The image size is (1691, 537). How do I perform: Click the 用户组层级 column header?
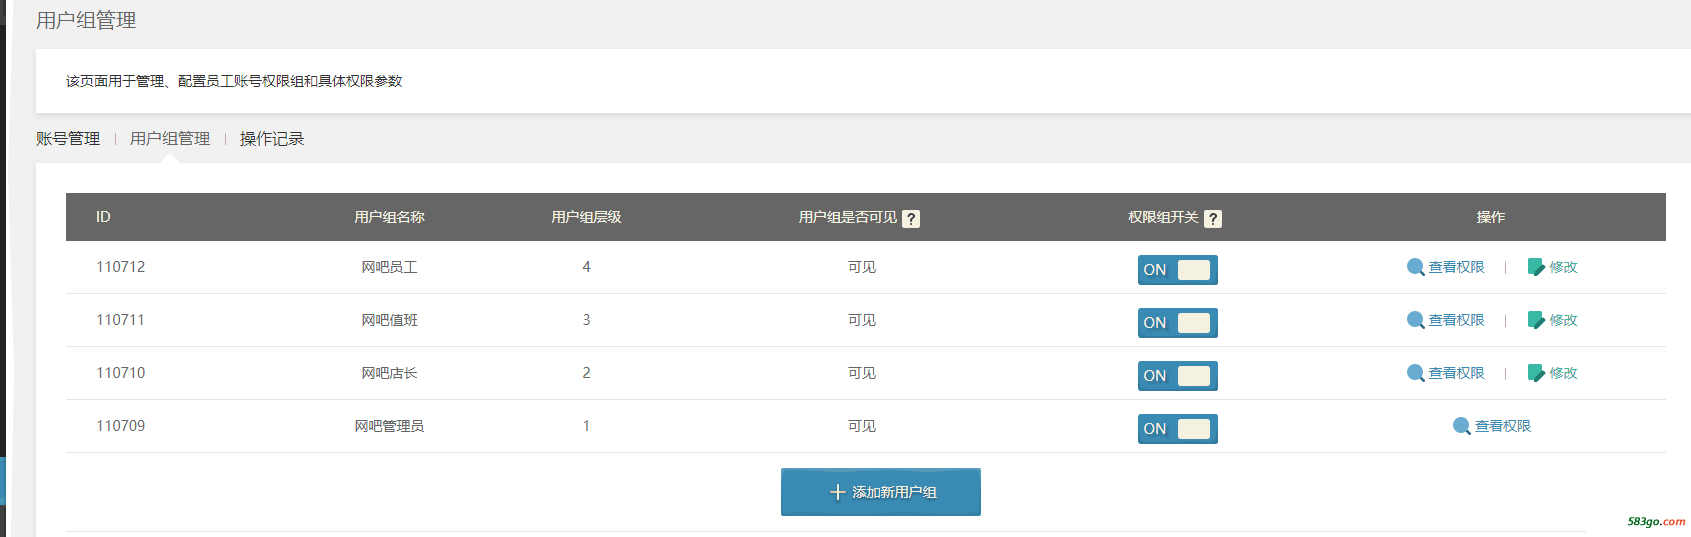(586, 217)
